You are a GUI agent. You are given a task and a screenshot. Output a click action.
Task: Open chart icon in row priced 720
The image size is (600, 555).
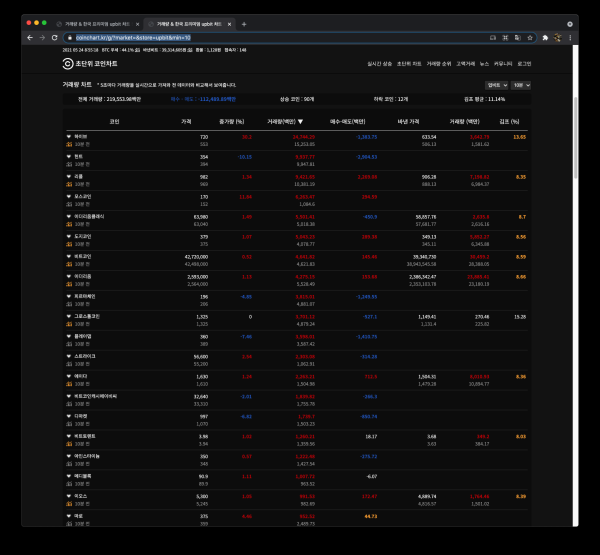[69, 144]
